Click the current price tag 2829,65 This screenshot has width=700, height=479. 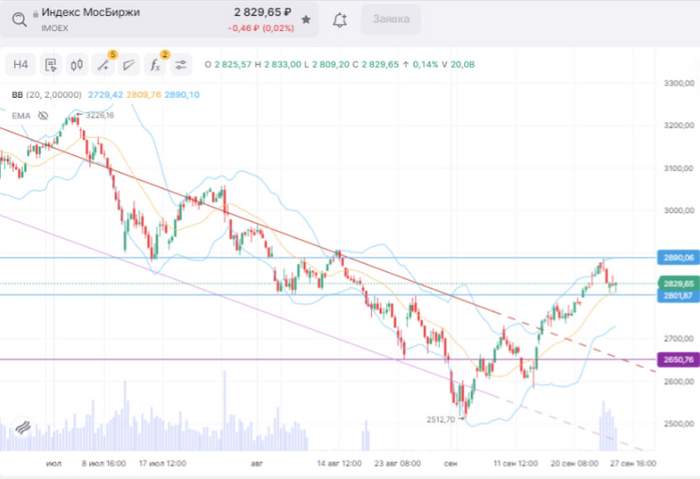[677, 283]
